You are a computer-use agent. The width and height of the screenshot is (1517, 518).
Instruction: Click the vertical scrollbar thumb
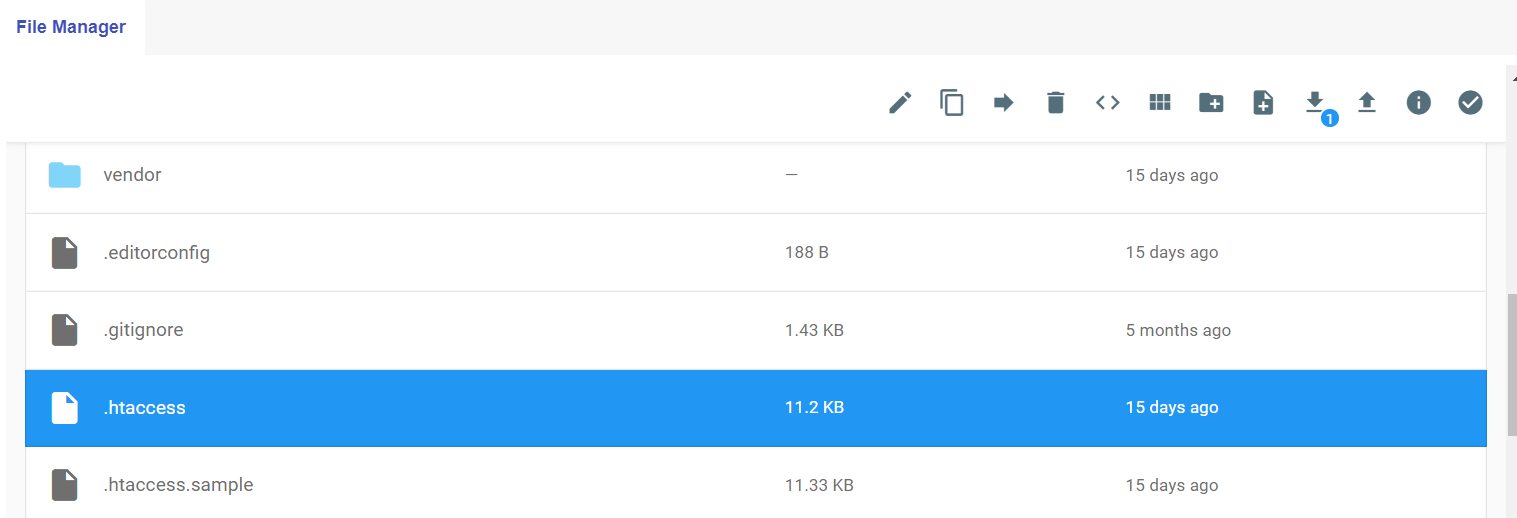pos(1511,365)
